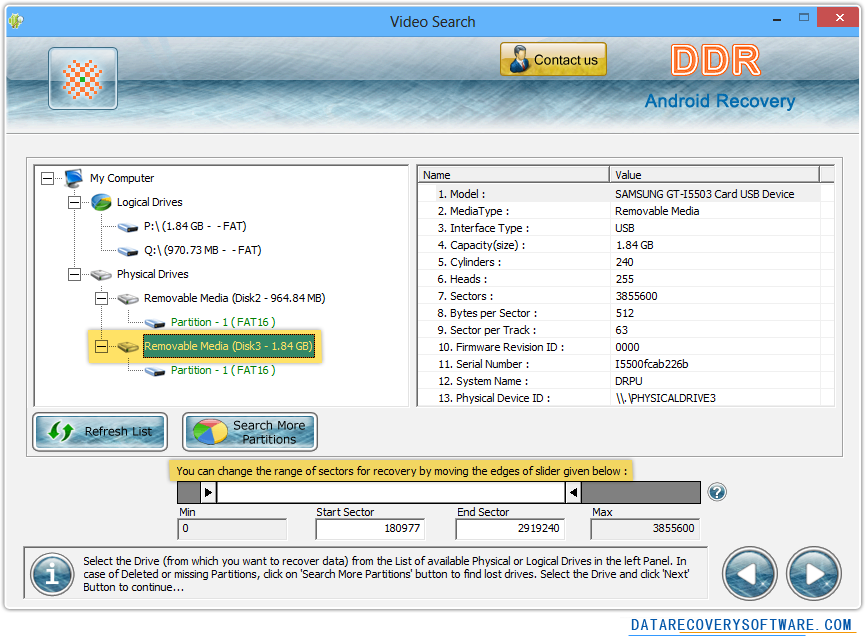Click the End Sector input field

coord(510,529)
